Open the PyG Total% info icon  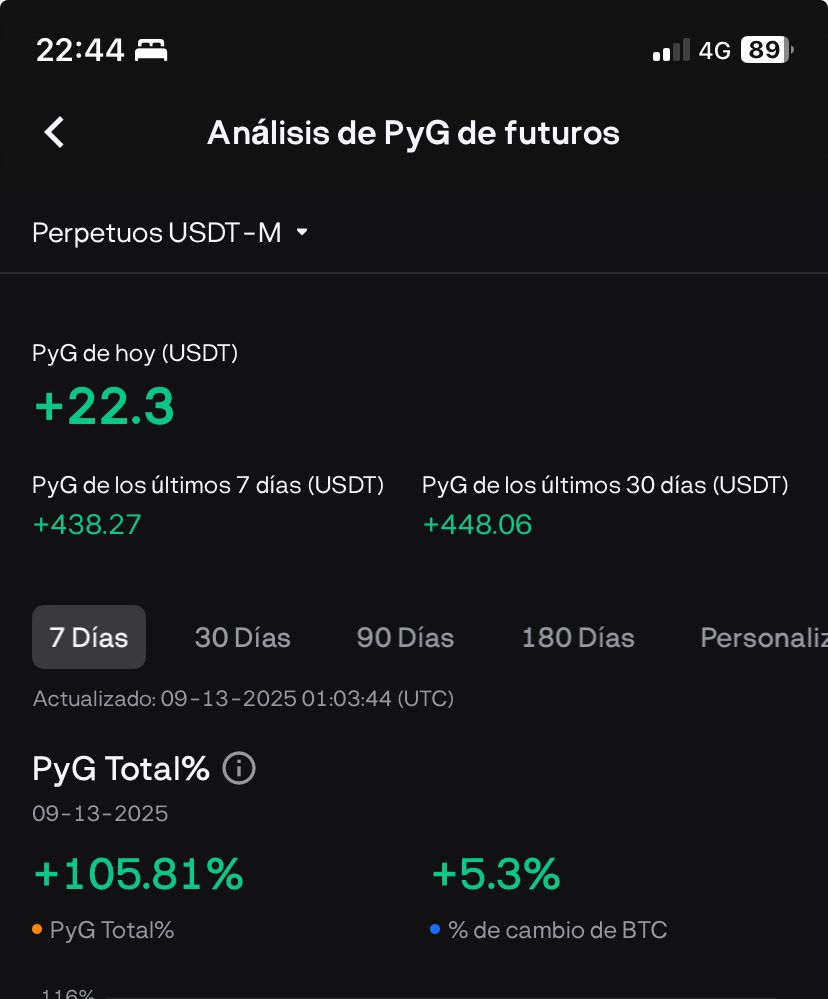(239, 769)
